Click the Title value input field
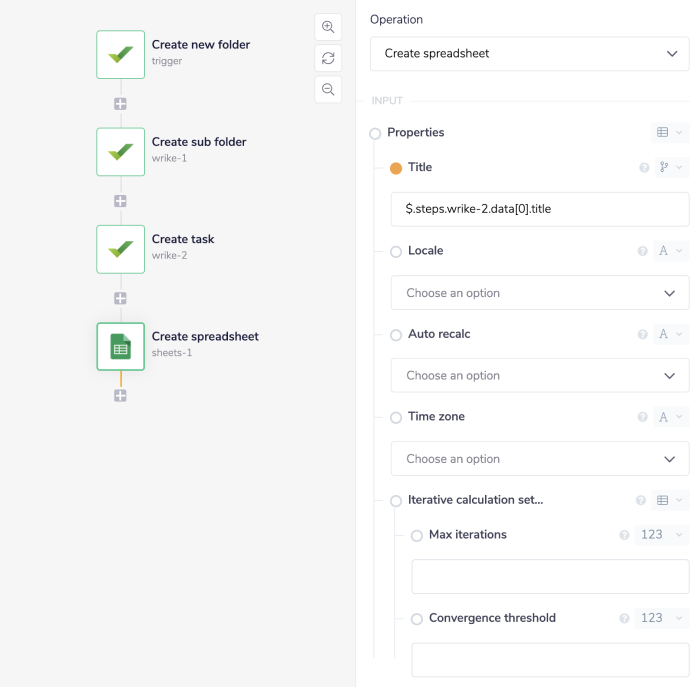 540,209
